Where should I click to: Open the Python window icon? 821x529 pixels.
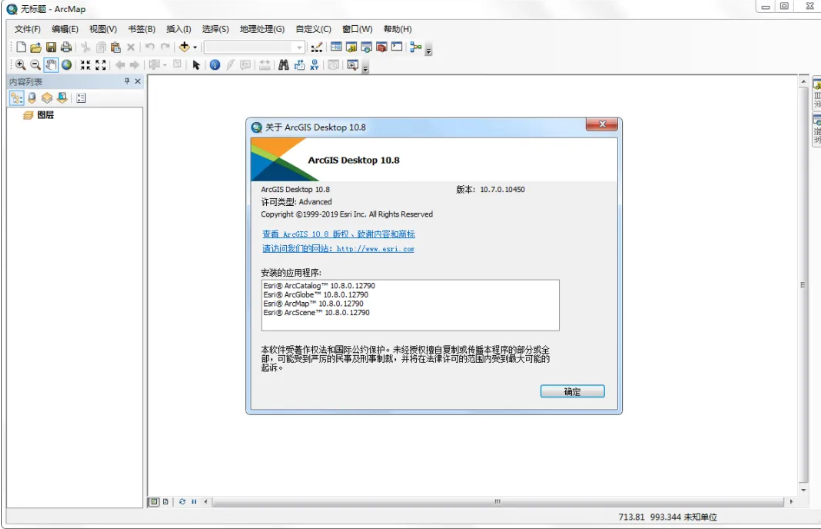[x=397, y=47]
